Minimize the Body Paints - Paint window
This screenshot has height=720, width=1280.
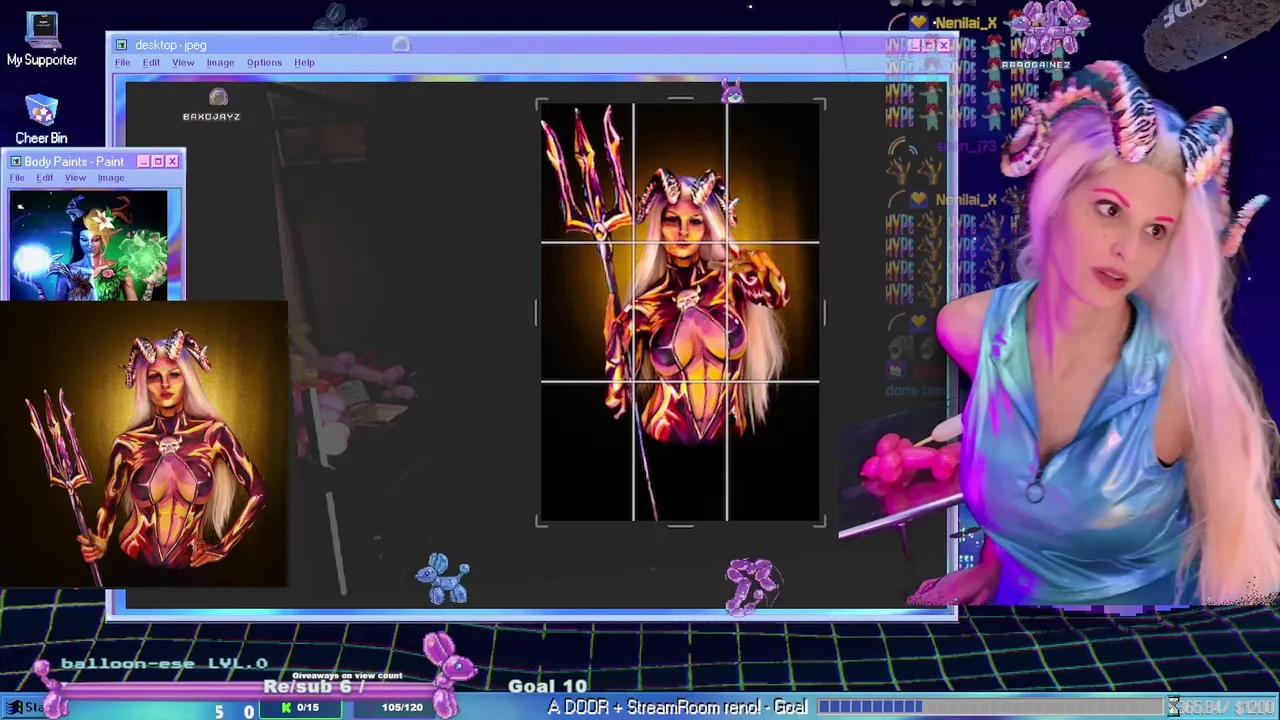[x=143, y=161]
